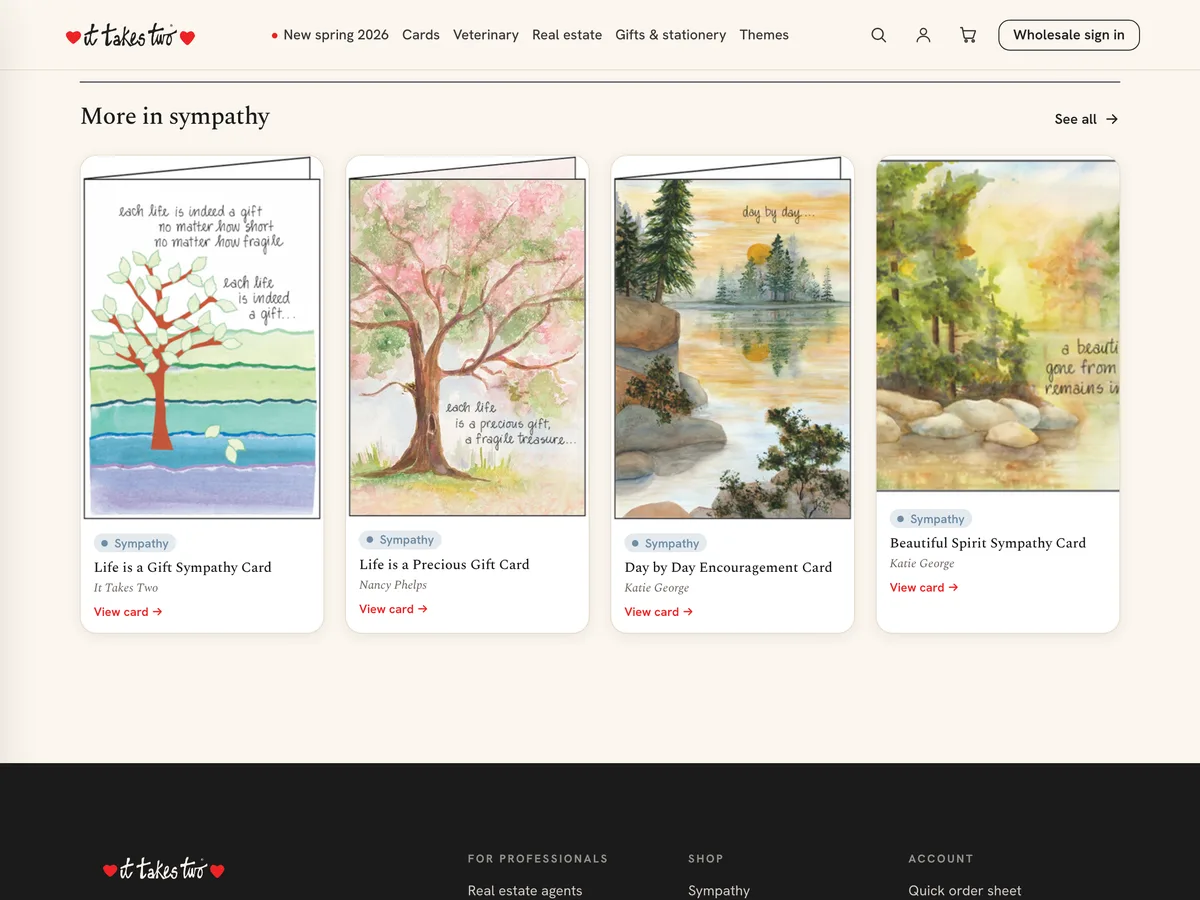Open Beautiful Spirit Sympathy Card image
Viewport: 1200px width, 900px height.
click(998, 325)
